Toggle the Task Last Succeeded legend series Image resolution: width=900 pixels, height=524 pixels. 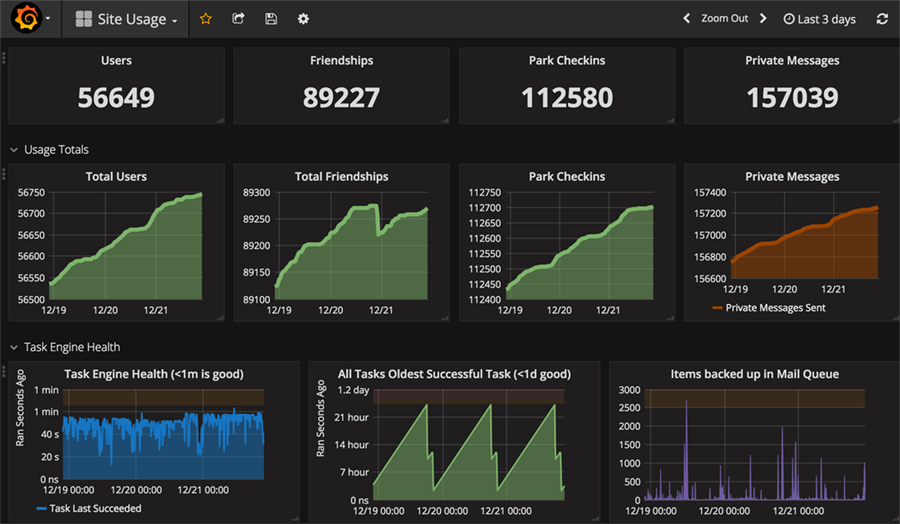click(95, 508)
